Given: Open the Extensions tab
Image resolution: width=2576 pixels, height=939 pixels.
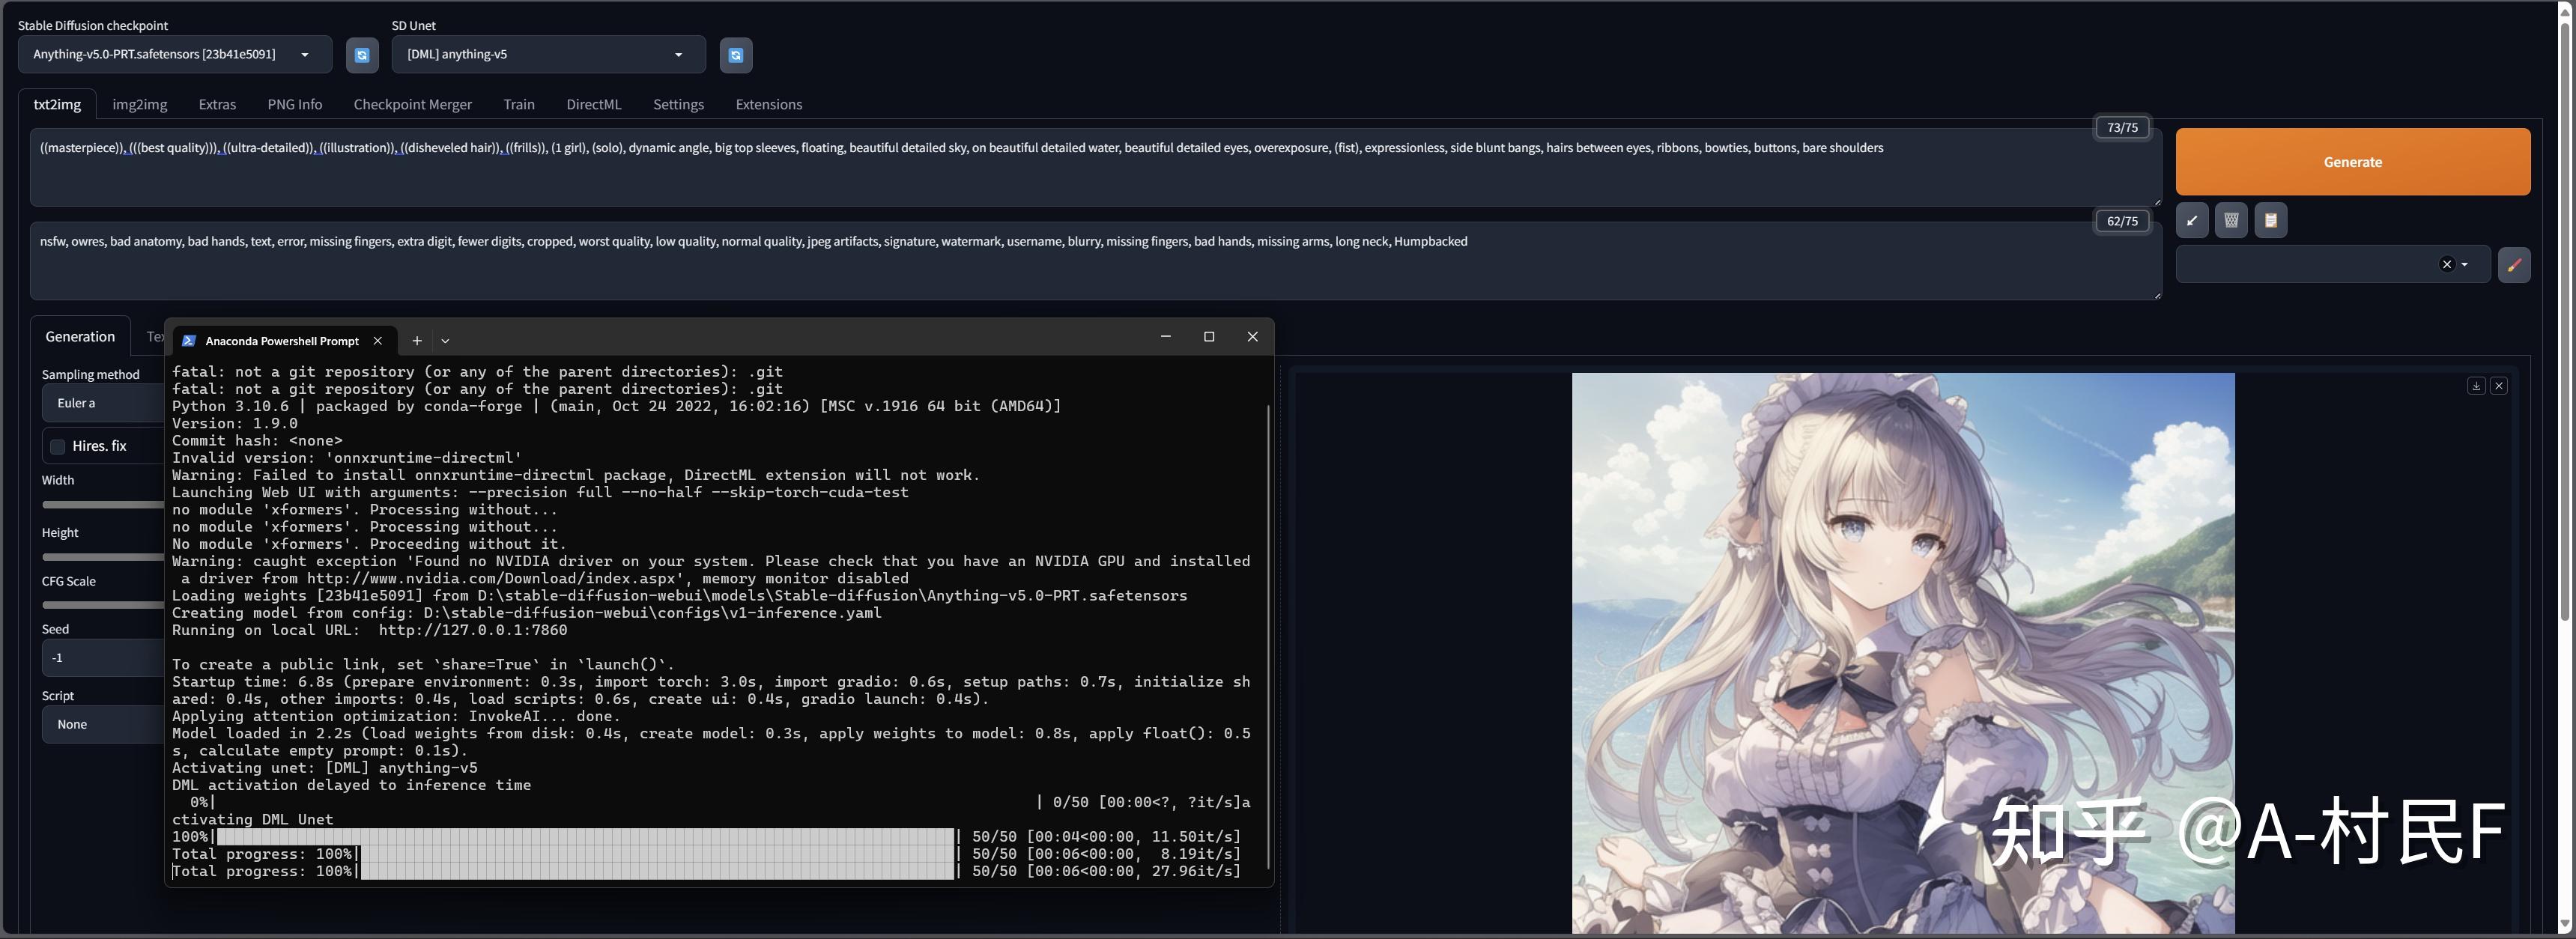Looking at the screenshot, I should [x=768, y=104].
